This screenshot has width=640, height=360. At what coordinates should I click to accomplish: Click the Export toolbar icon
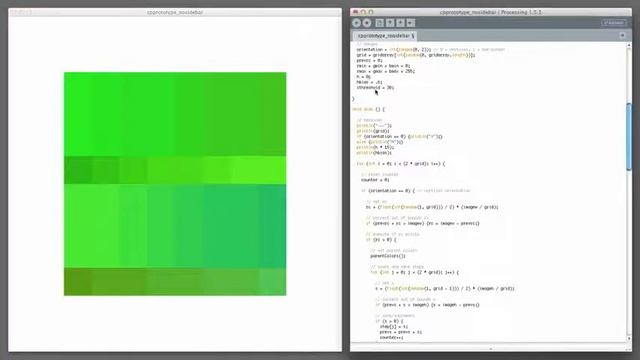[x=411, y=23]
